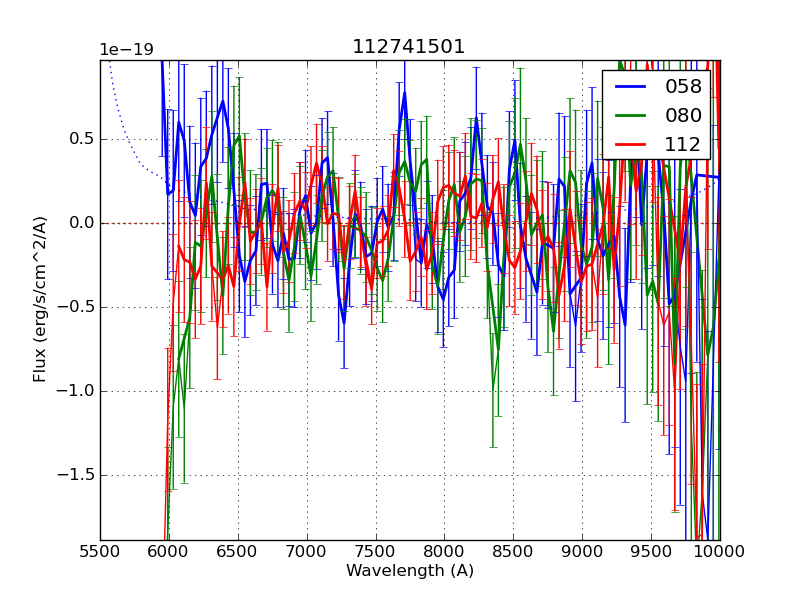Click the Wavelength (A) x-axis label
800x600 pixels.
(410, 571)
